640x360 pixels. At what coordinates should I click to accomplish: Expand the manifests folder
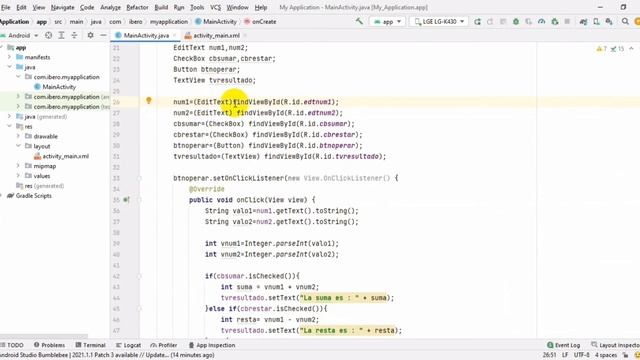(x=10, y=57)
